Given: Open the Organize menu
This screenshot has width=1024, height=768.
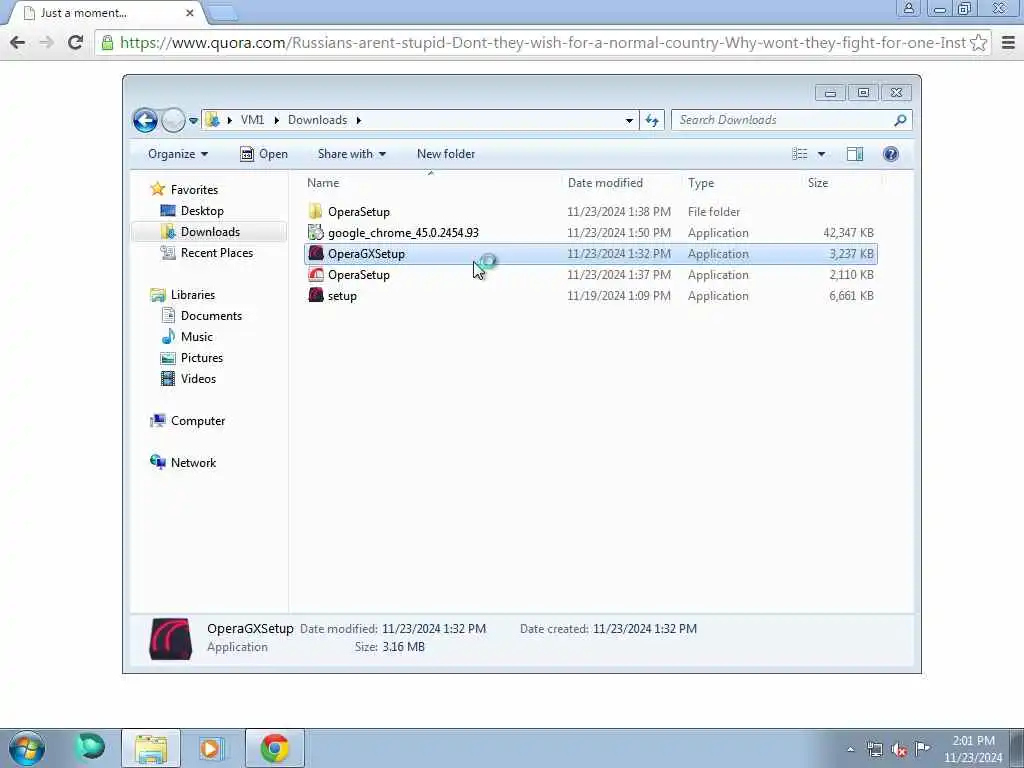Looking at the screenshot, I should click(x=178, y=154).
